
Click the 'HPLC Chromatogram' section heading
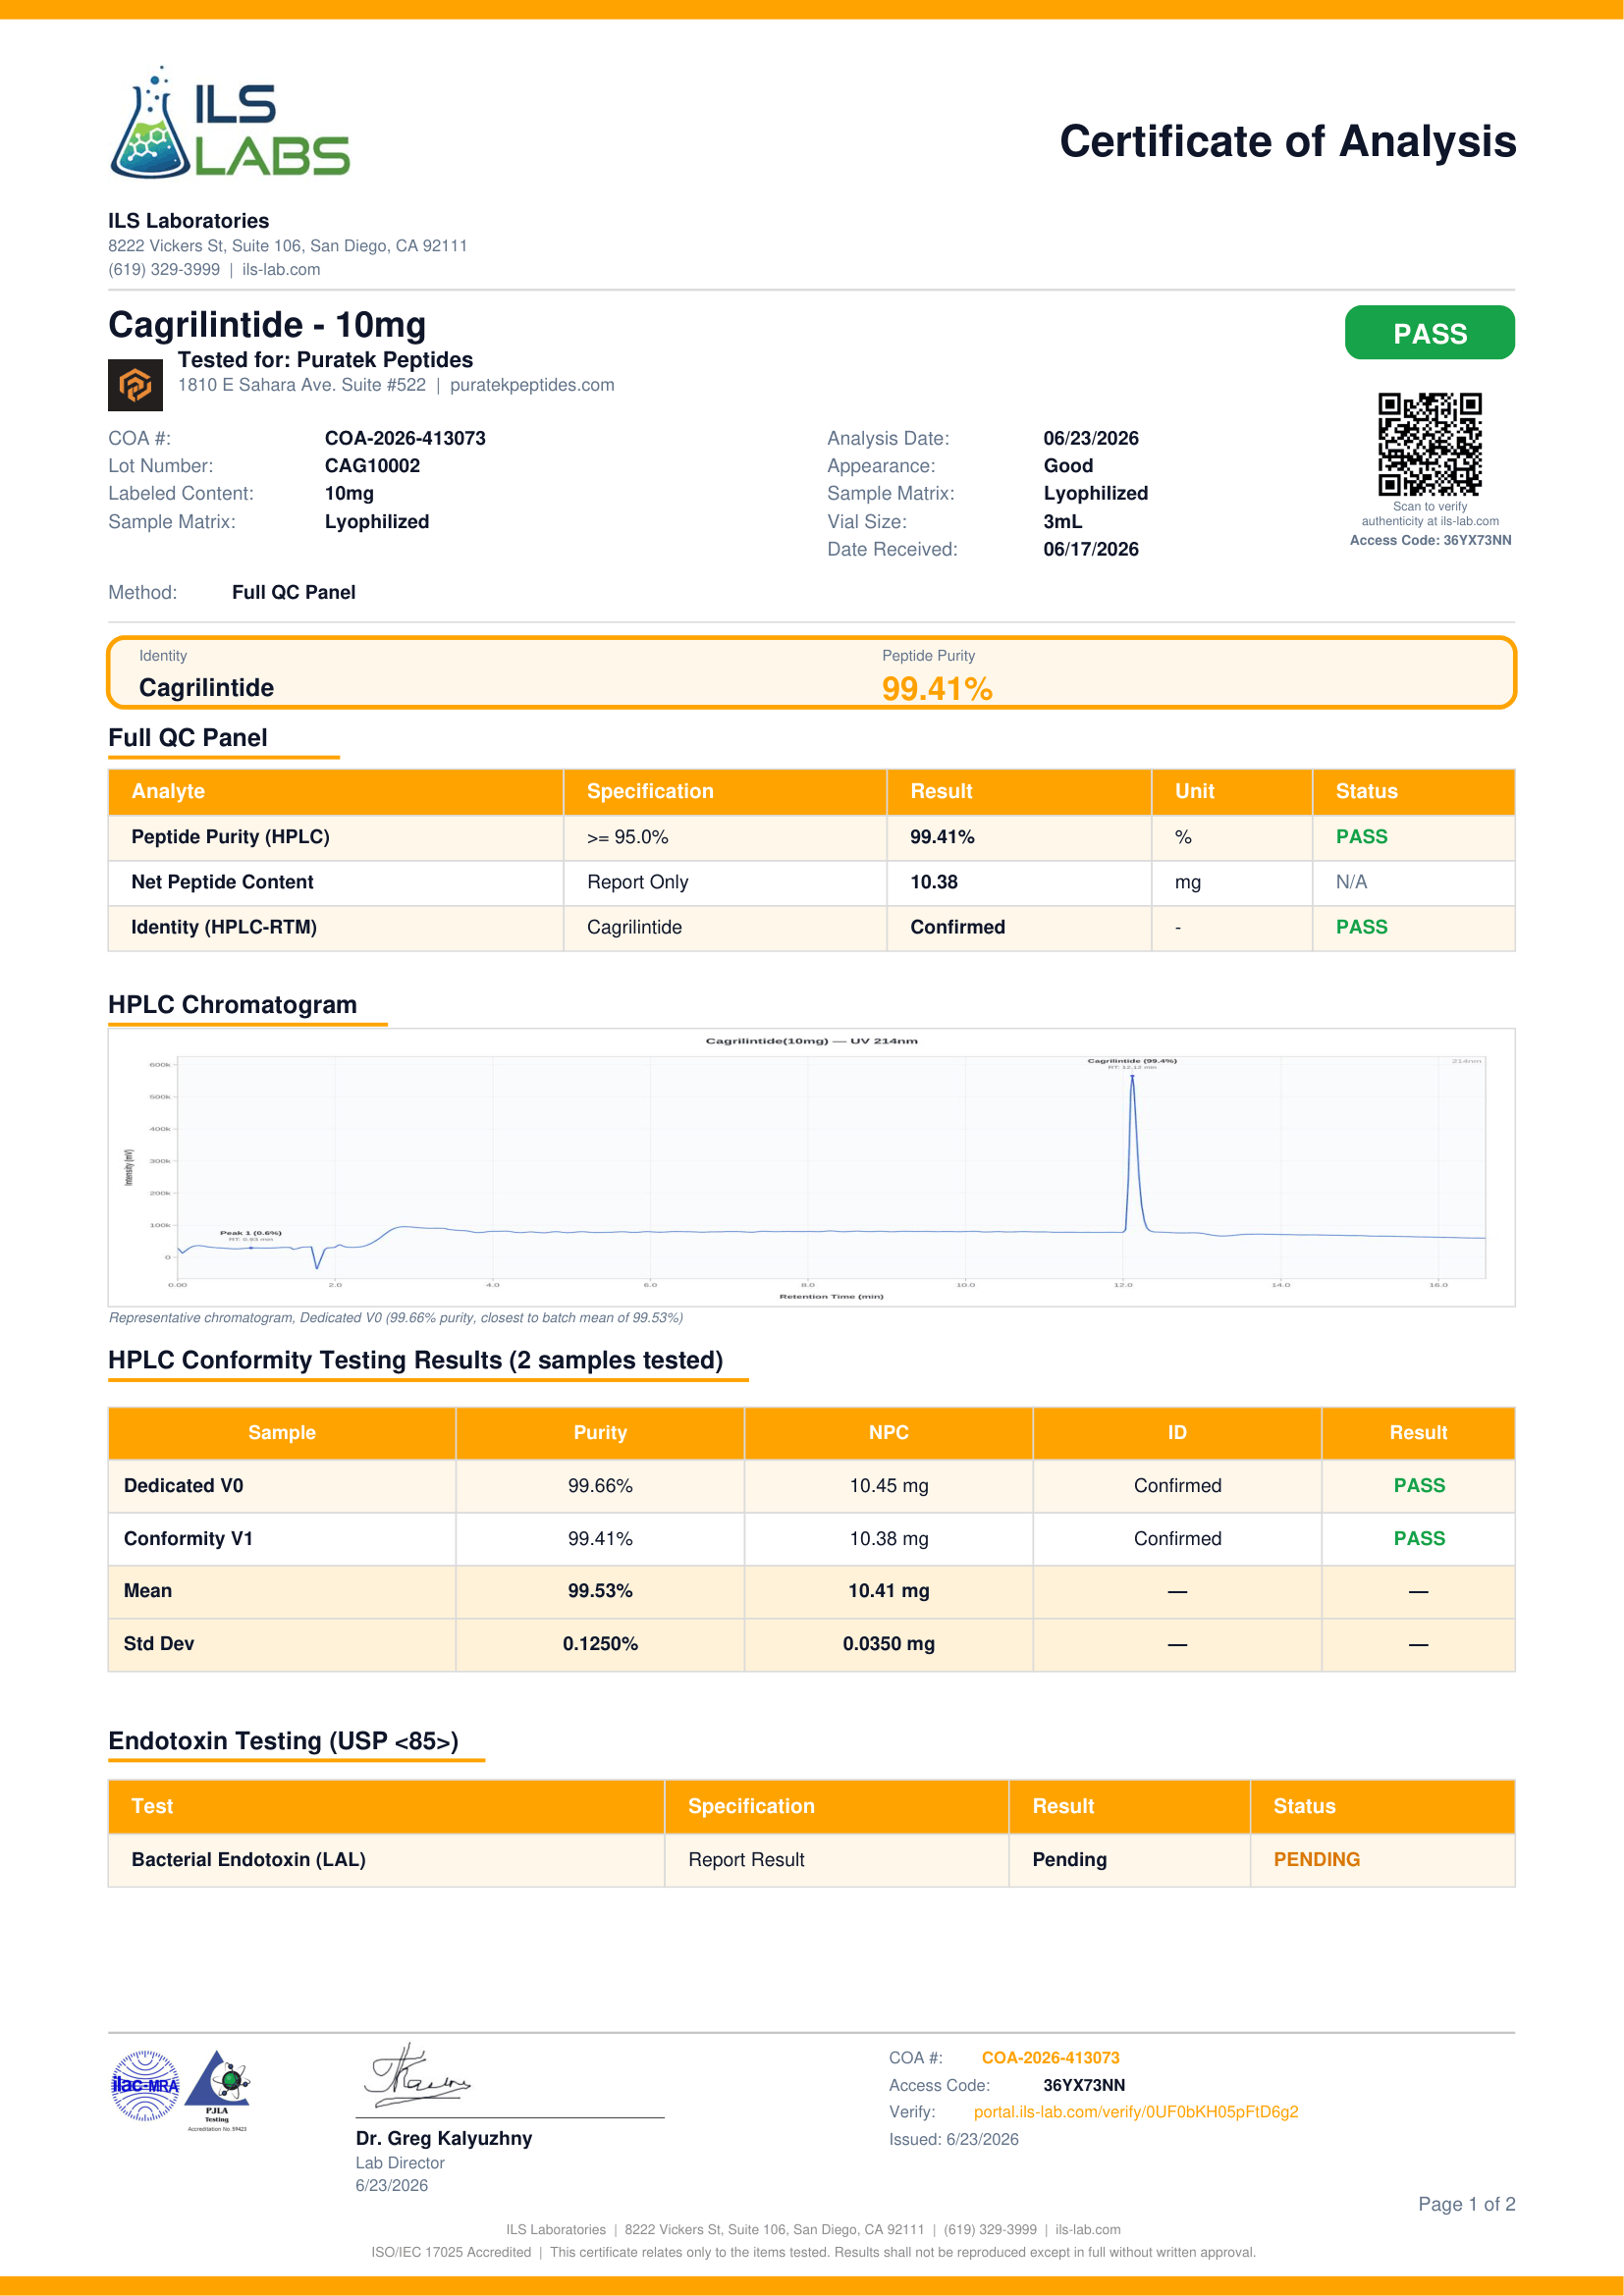pos(232,1005)
